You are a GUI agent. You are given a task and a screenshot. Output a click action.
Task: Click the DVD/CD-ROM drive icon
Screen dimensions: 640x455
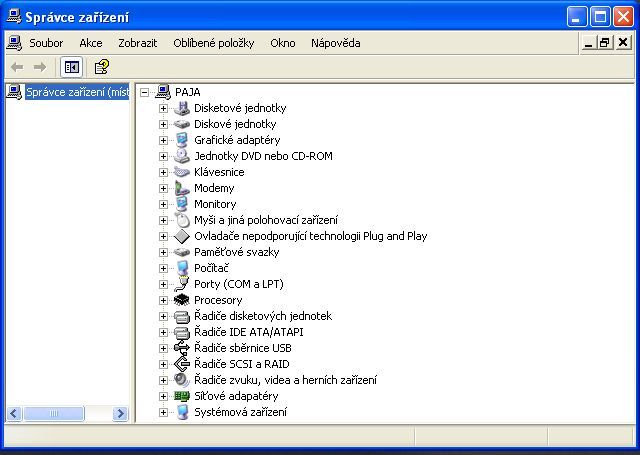click(182, 156)
